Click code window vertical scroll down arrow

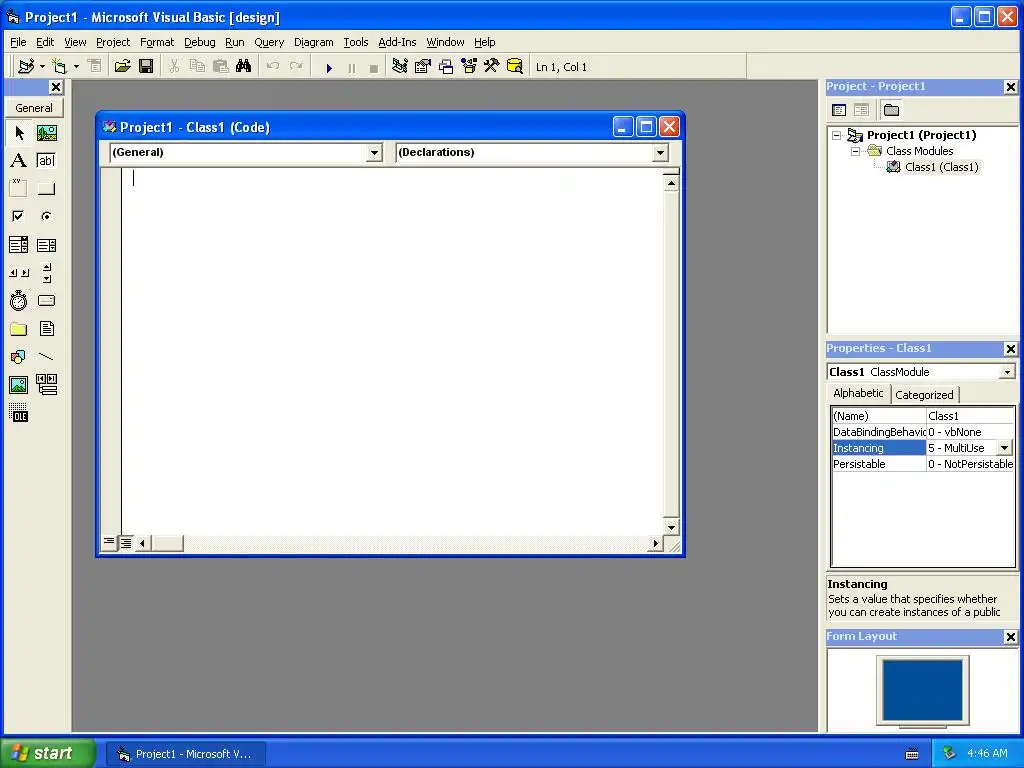671,527
